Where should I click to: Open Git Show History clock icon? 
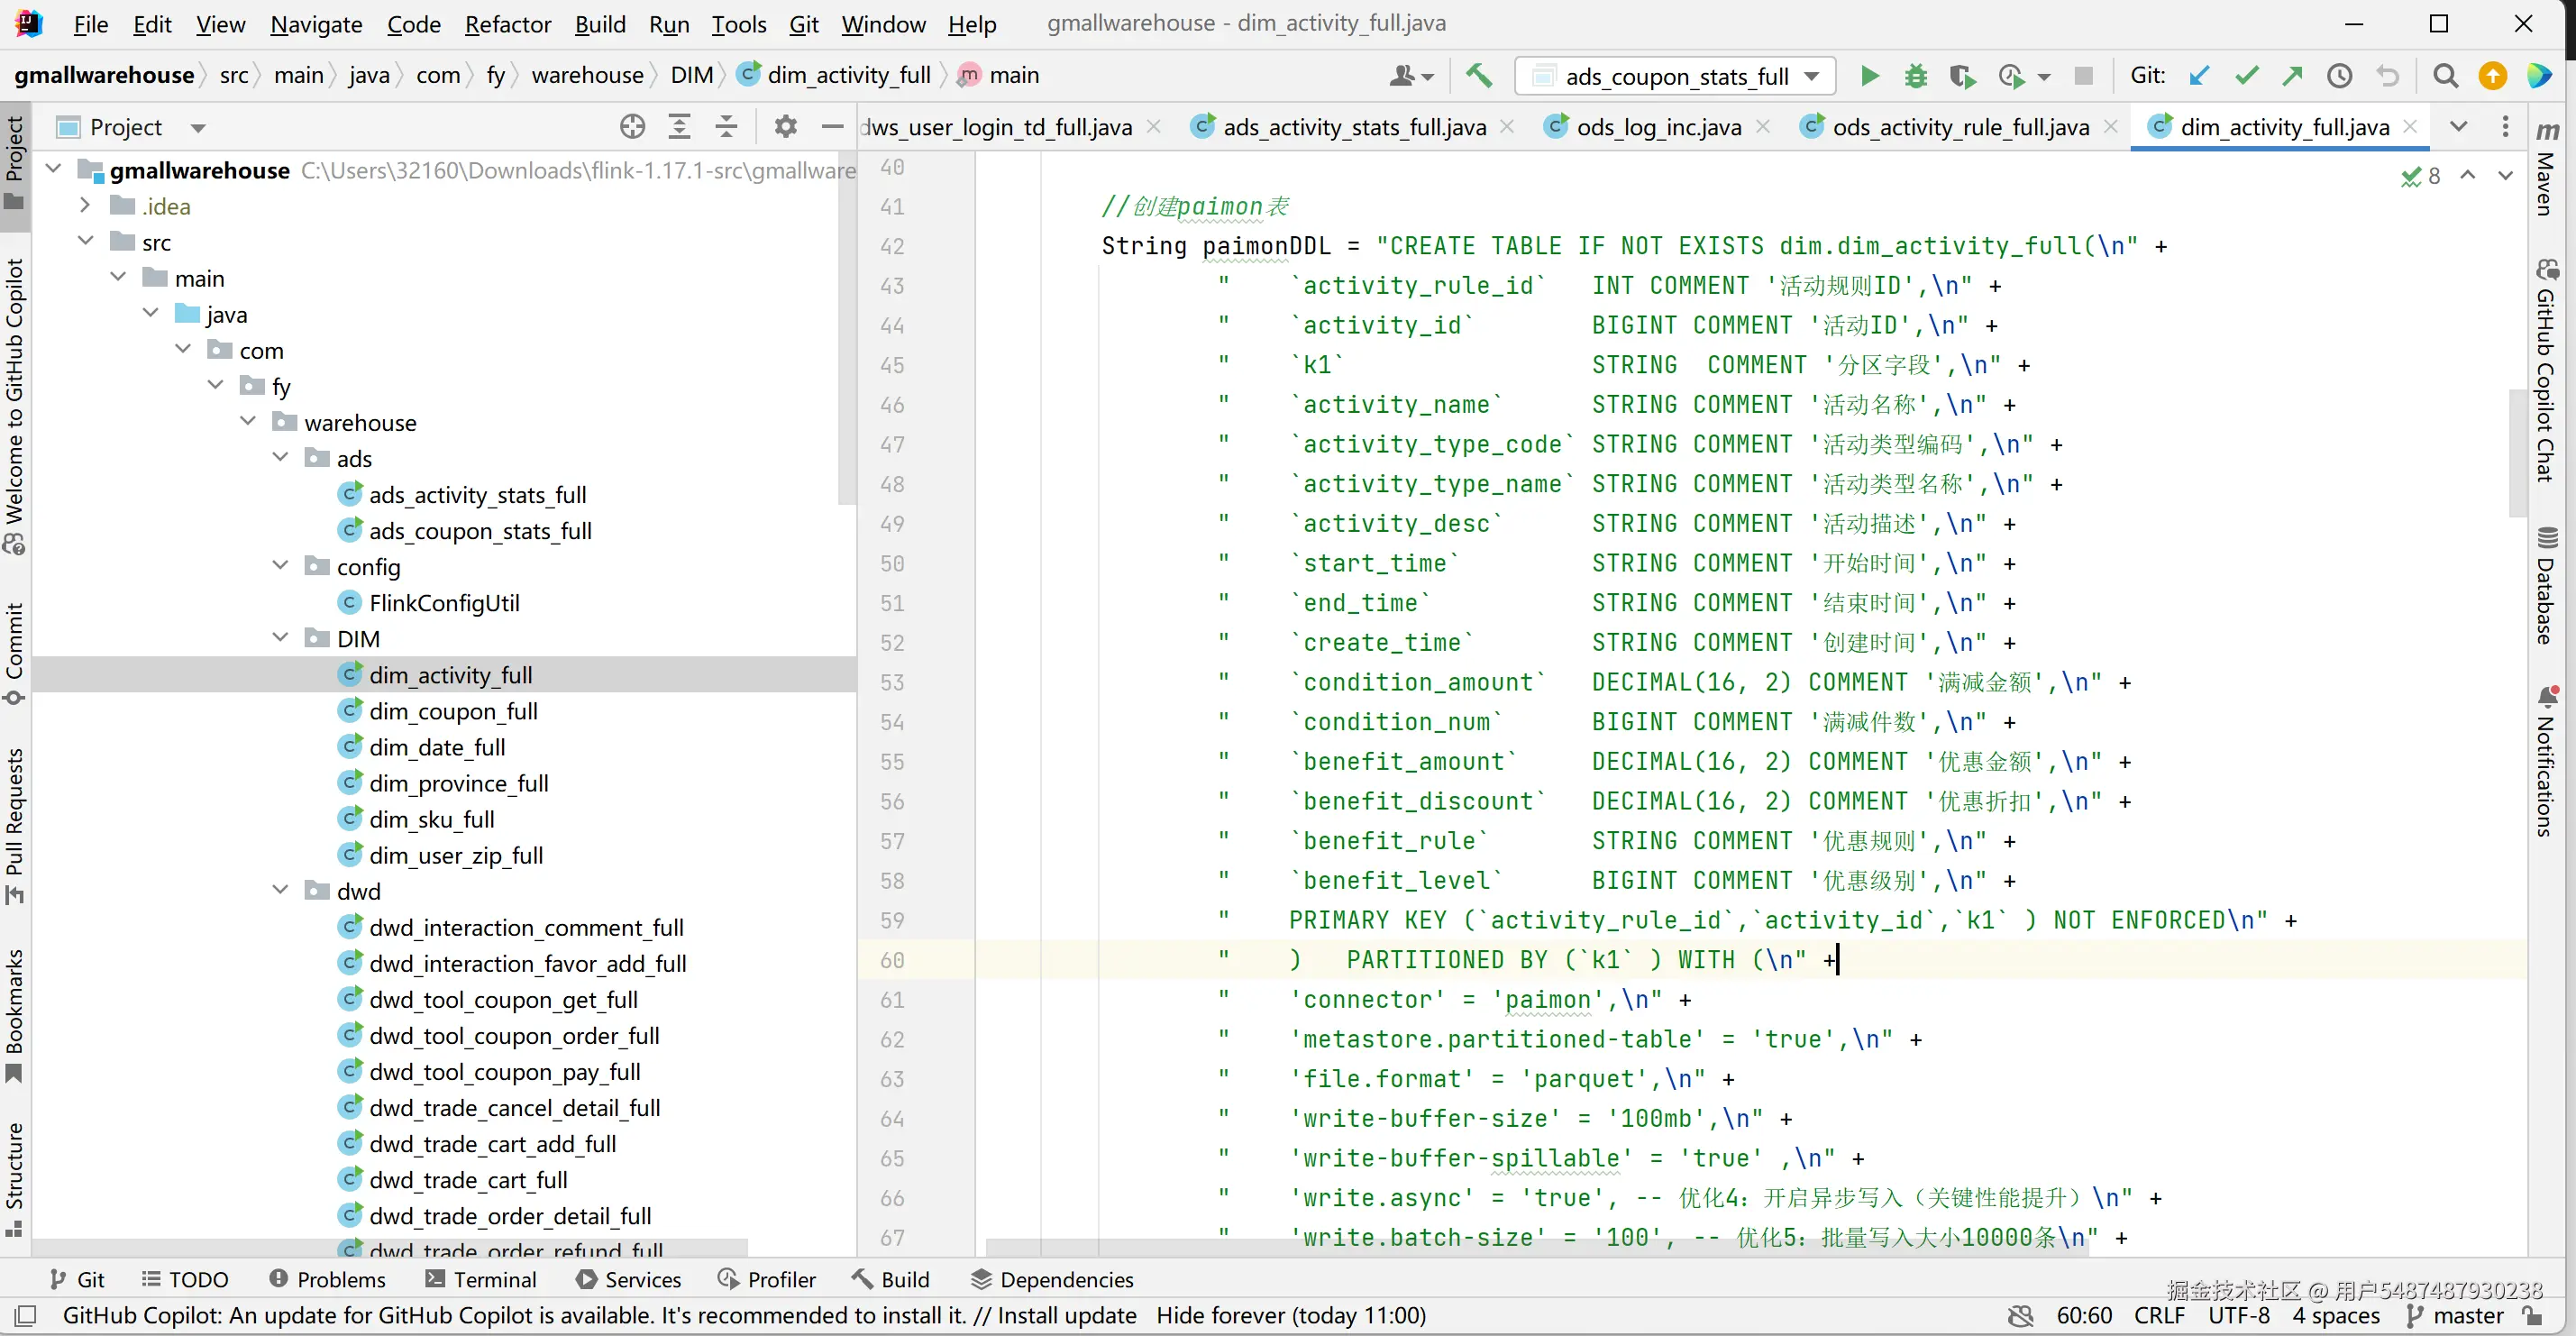pyautogui.click(x=2339, y=76)
